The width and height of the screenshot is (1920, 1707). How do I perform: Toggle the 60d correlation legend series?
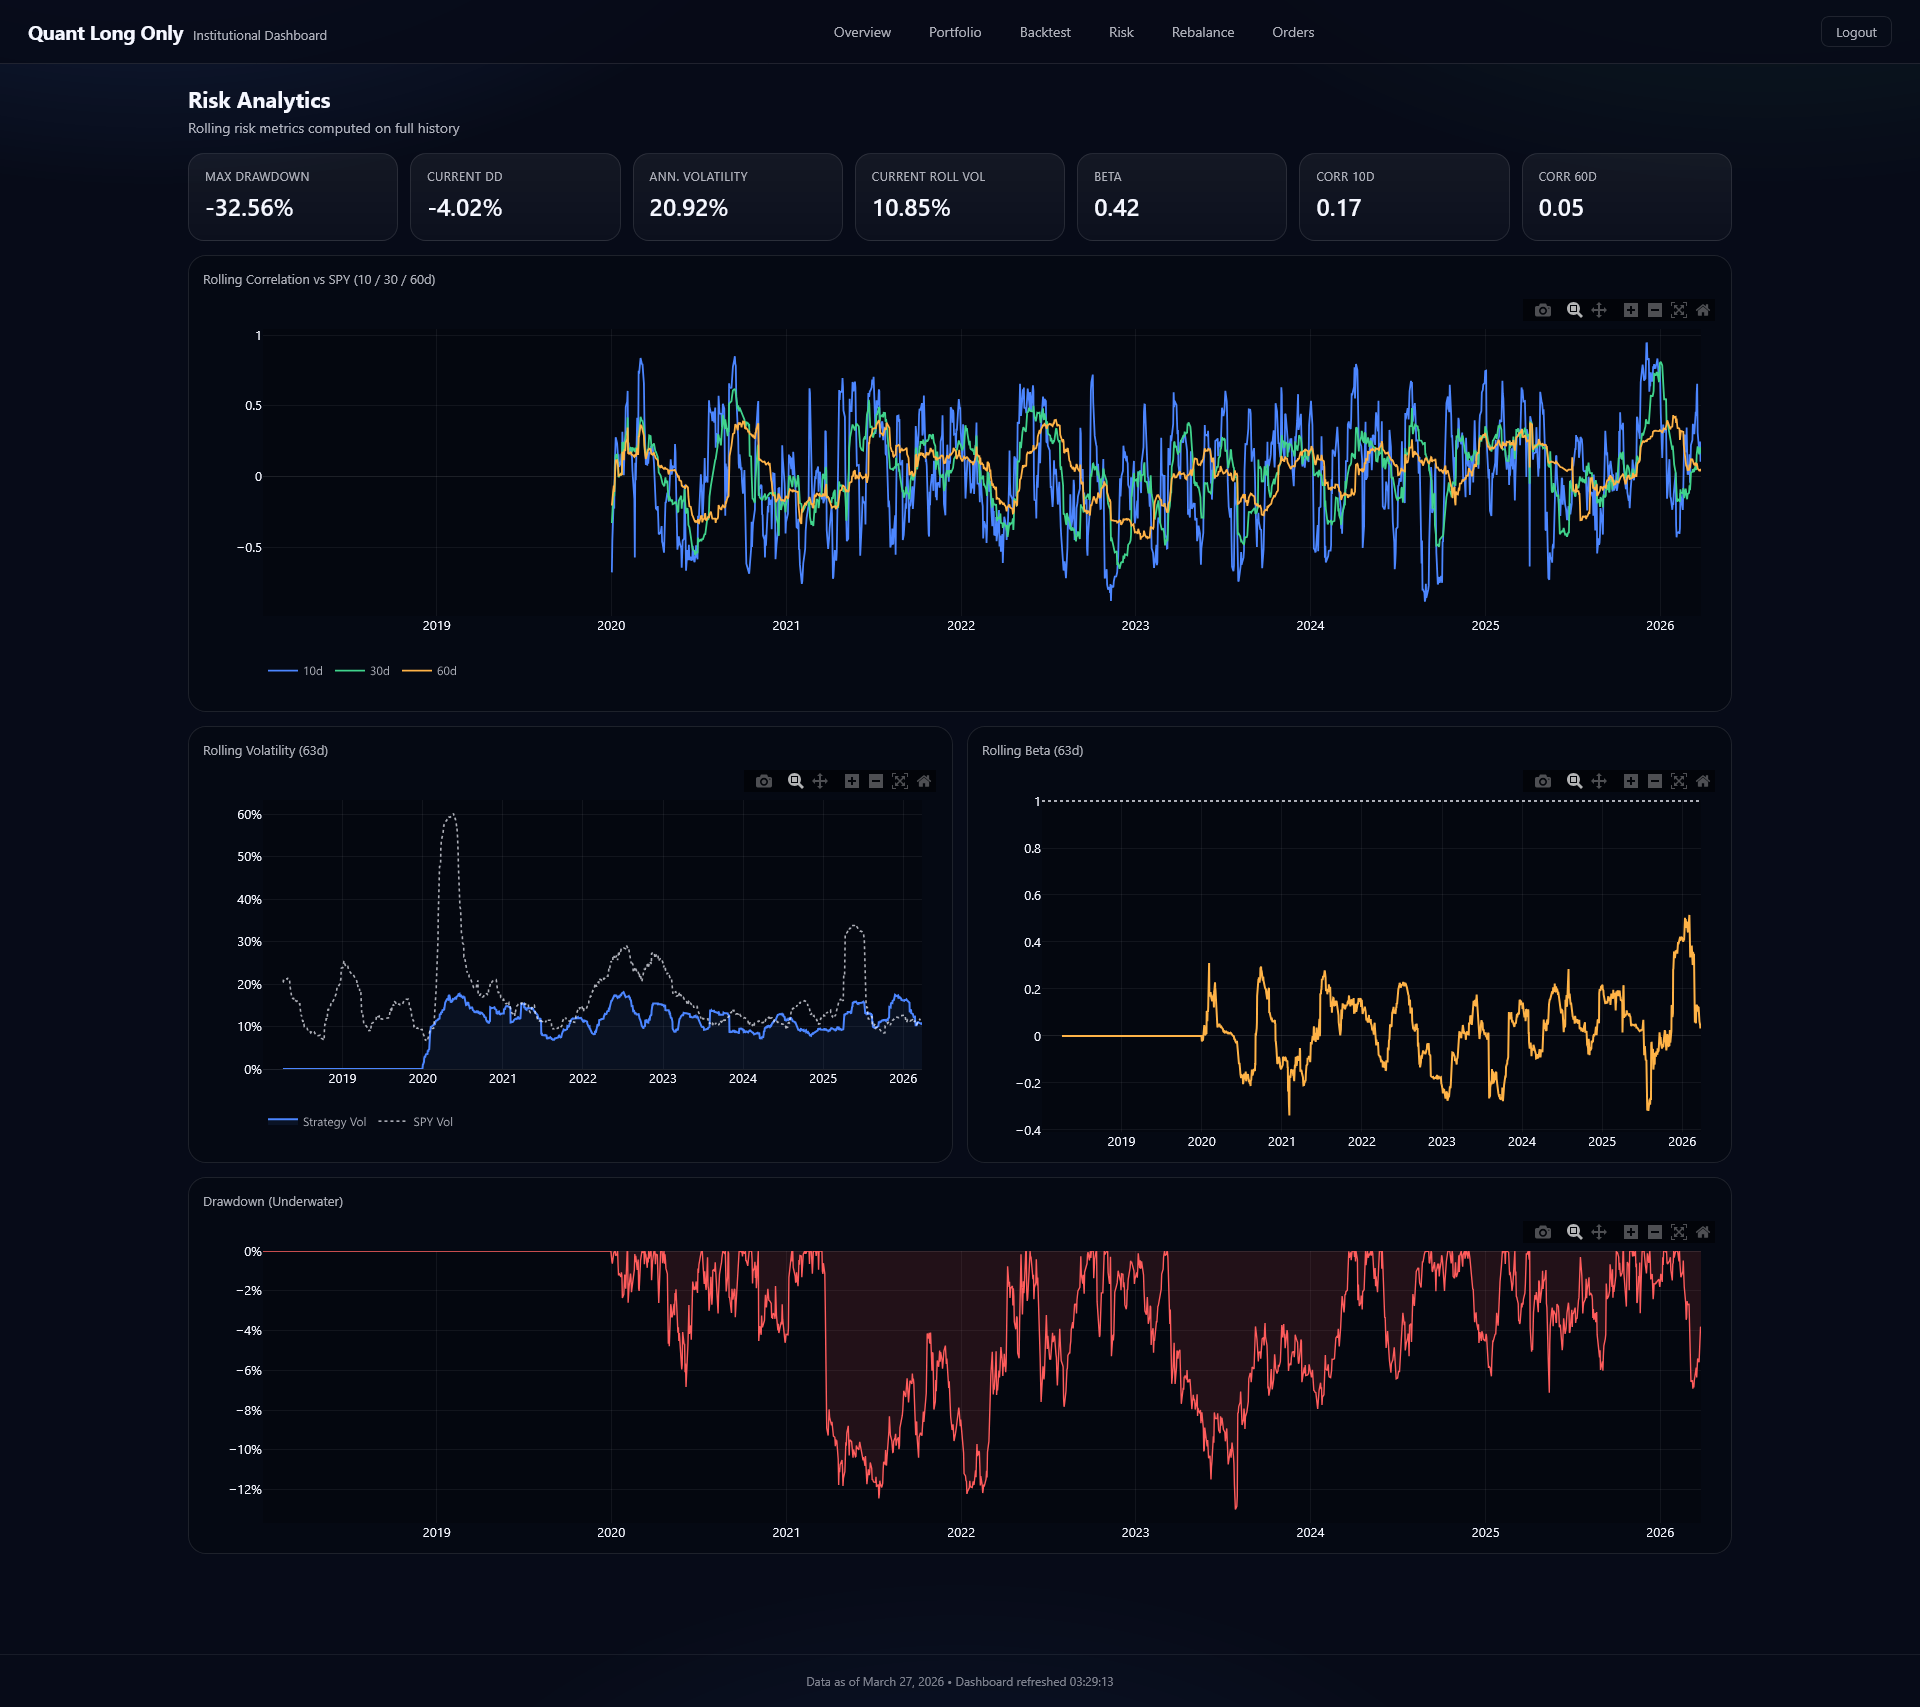pyautogui.click(x=430, y=671)
